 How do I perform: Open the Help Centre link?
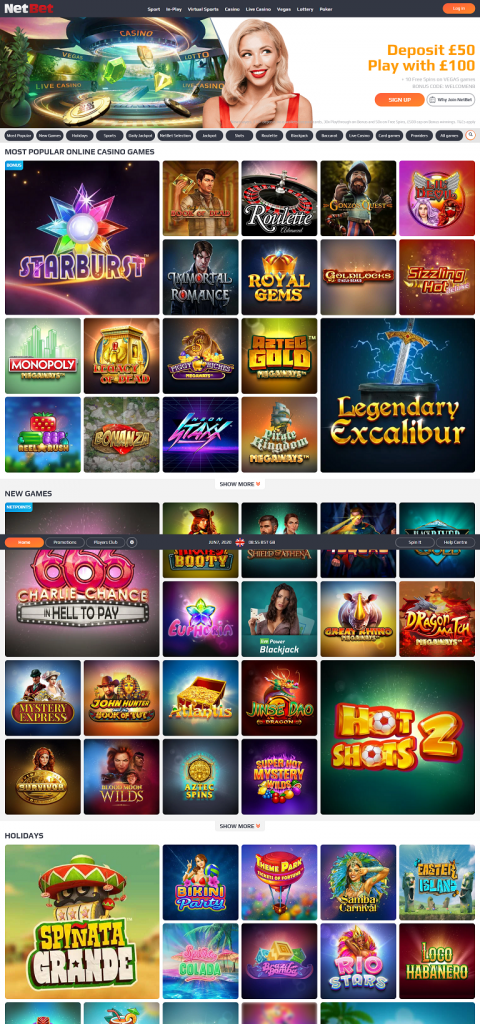(455, 542)
